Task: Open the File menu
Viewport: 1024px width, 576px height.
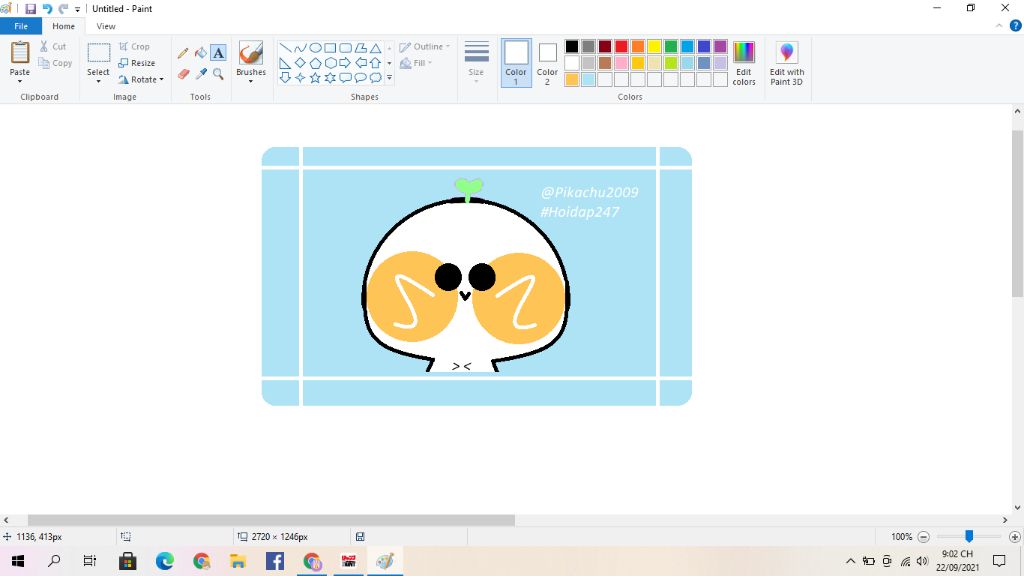Action: 21,26
